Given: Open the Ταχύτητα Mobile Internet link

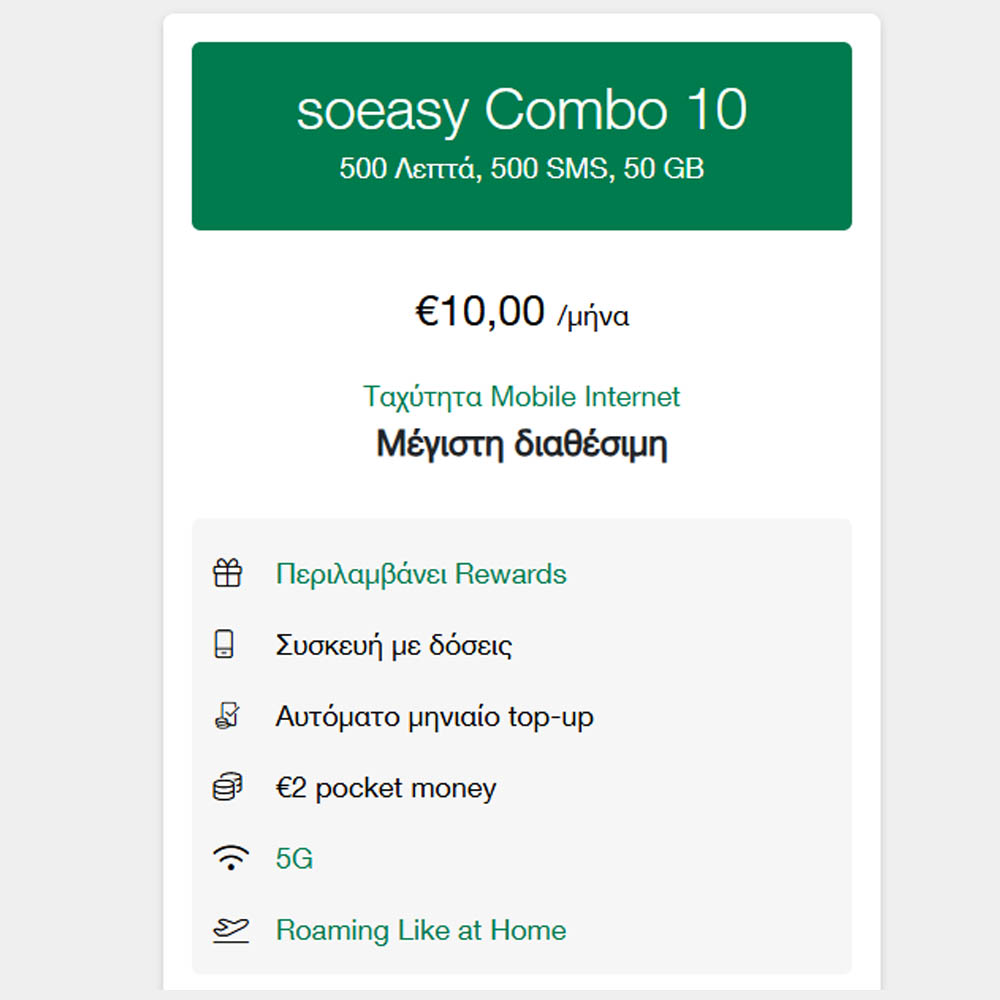Looking at the screenshot, I should click(x=521, y=396).
